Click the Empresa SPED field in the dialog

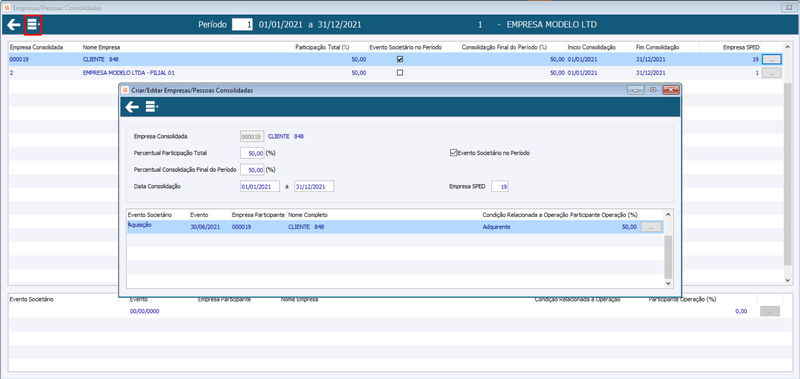[x=500, y=187]
